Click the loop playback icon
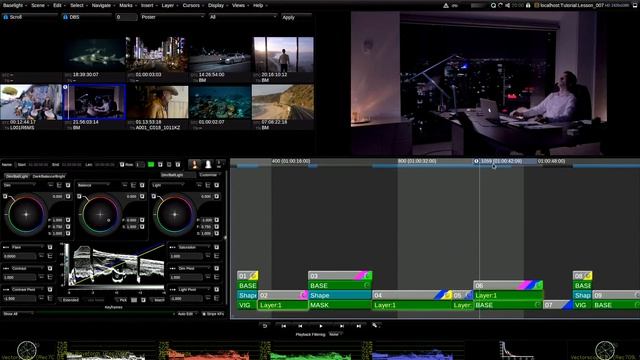 point(265,326)
